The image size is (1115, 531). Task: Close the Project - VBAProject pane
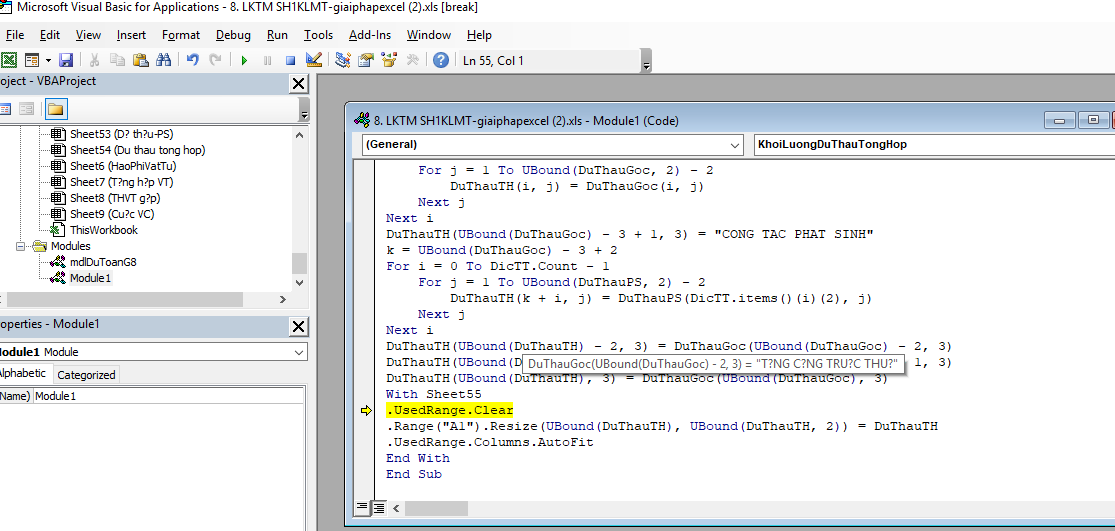299,84
